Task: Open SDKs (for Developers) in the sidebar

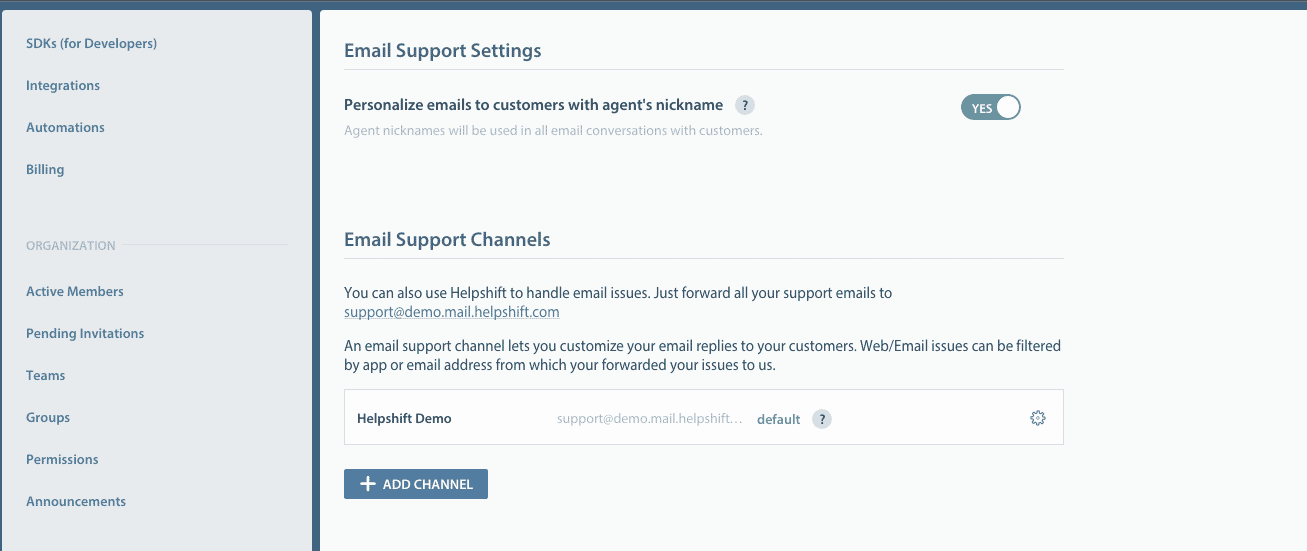Action: pos(91,43)
